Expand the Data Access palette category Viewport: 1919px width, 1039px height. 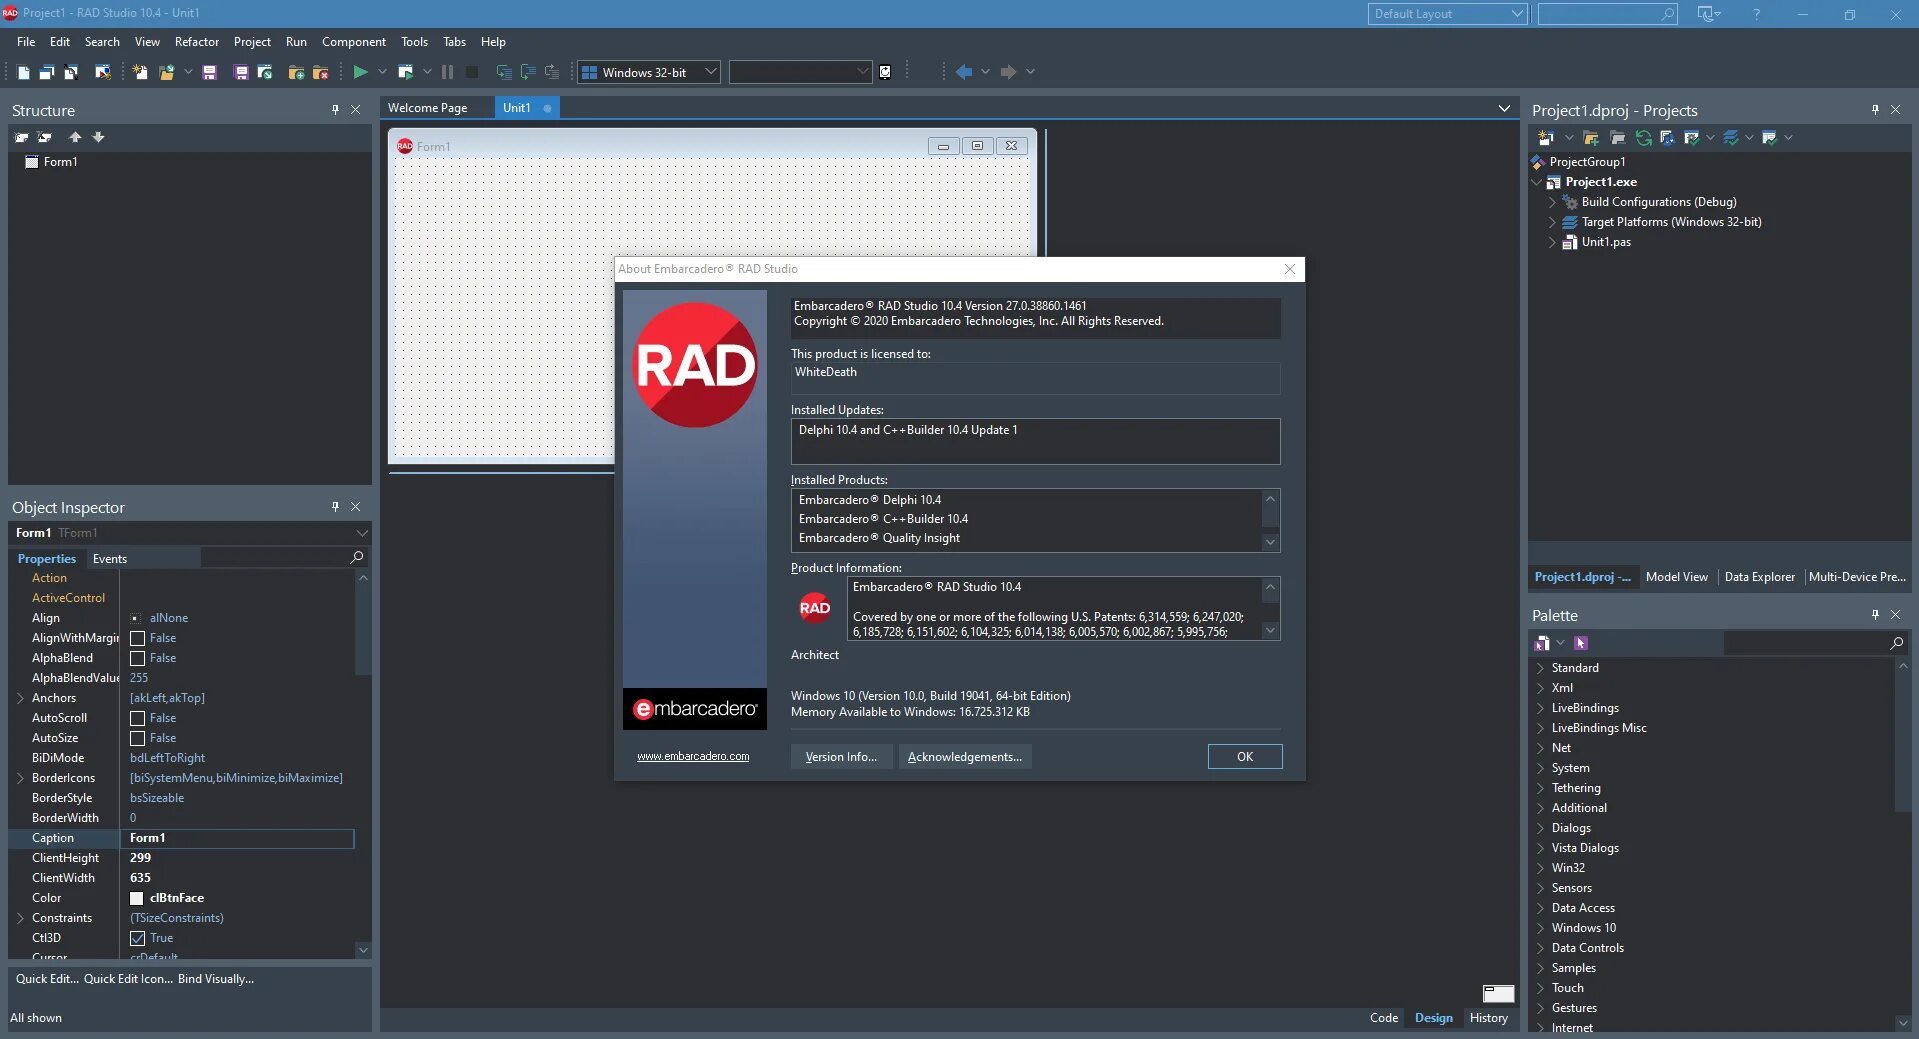pos(1541,908)
